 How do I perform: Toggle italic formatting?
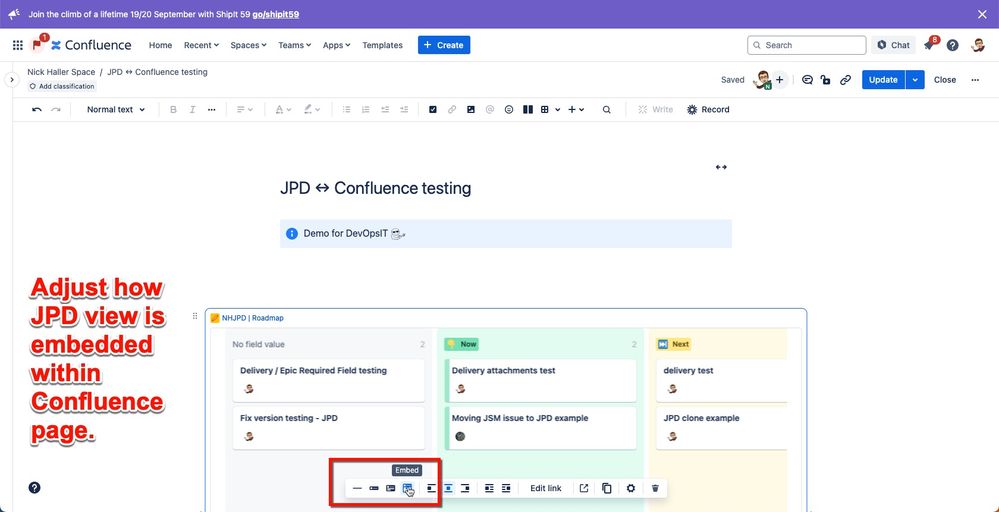[192, 110]
